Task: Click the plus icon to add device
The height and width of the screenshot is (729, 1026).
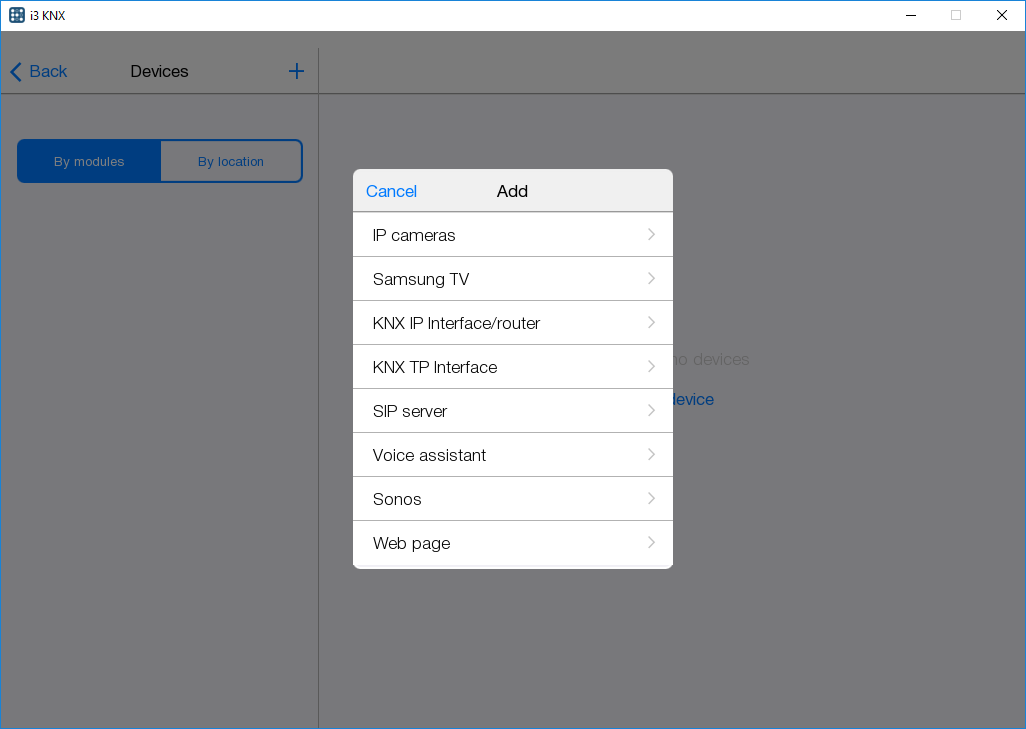Action: (x=296, y=71)
